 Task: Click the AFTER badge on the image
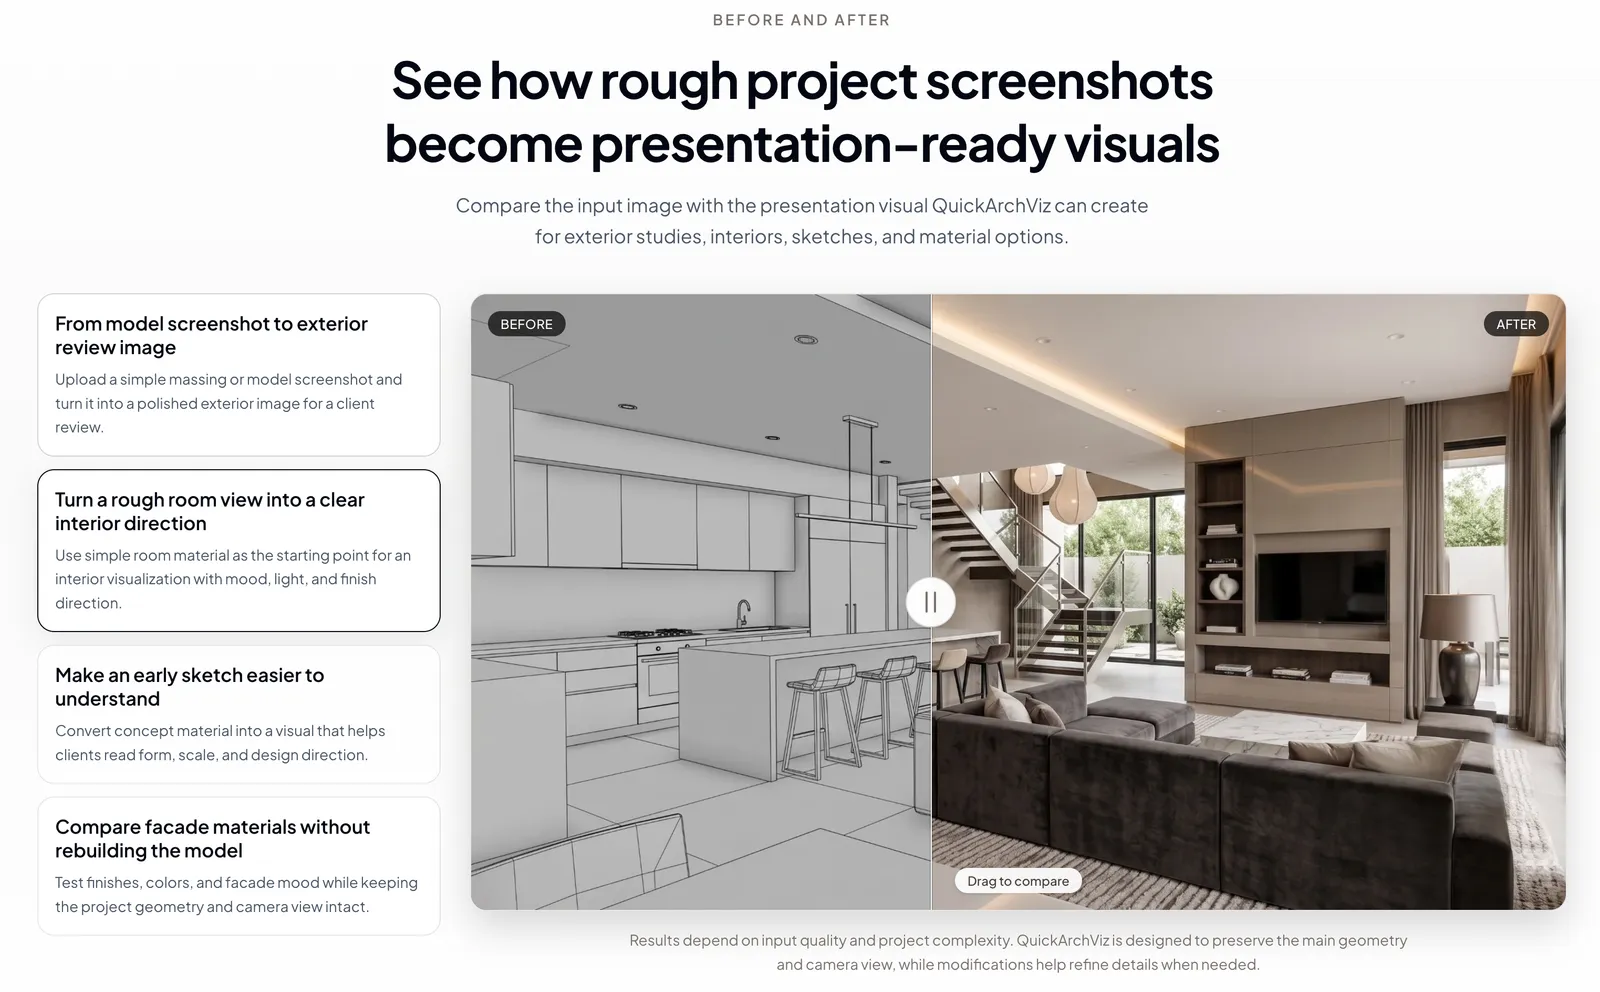(x=1516, y=324)
